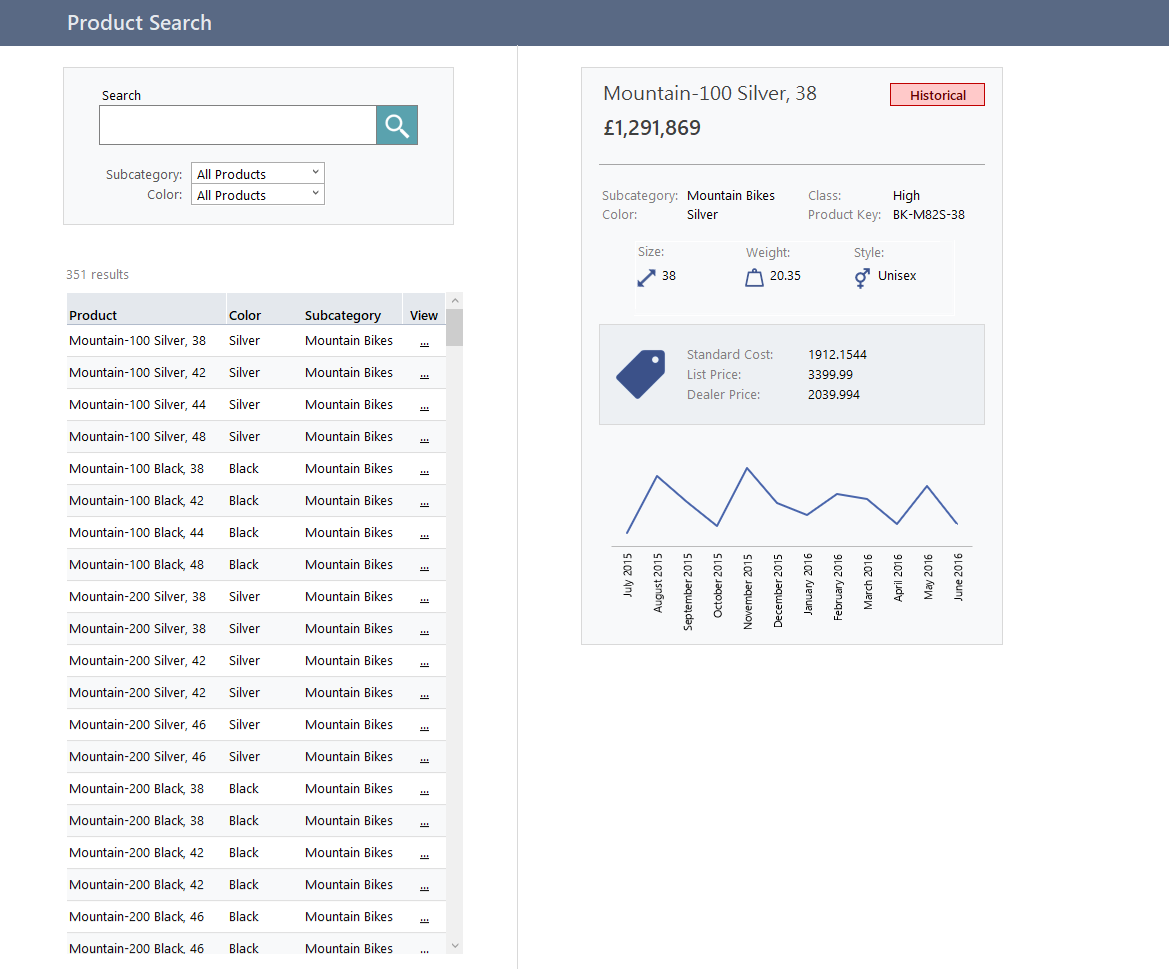
Task: Sort by the Product column header
Action: pos(93,315)
